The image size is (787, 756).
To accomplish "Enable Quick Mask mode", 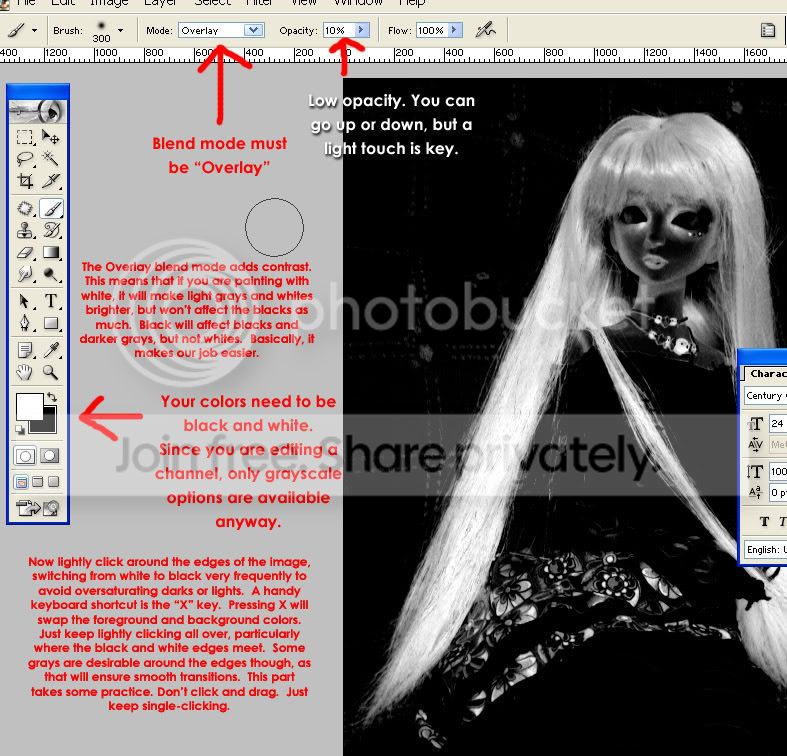I will pyautogui.click(x=50, y=456).
